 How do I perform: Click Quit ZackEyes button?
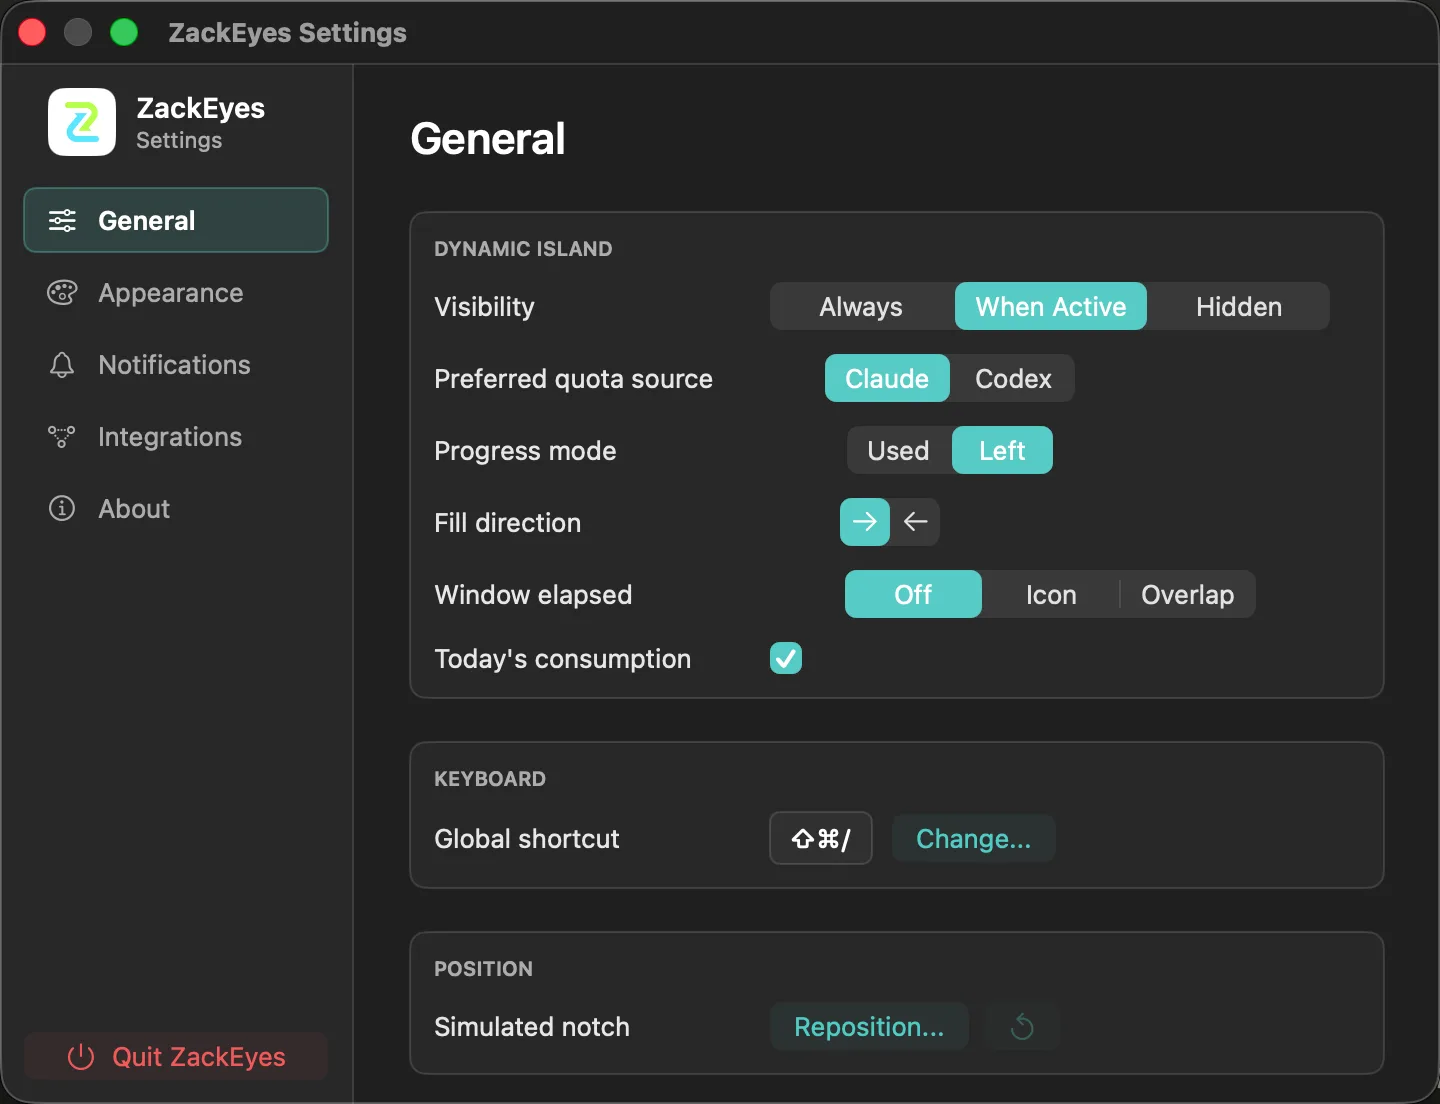pos(176,1057)
